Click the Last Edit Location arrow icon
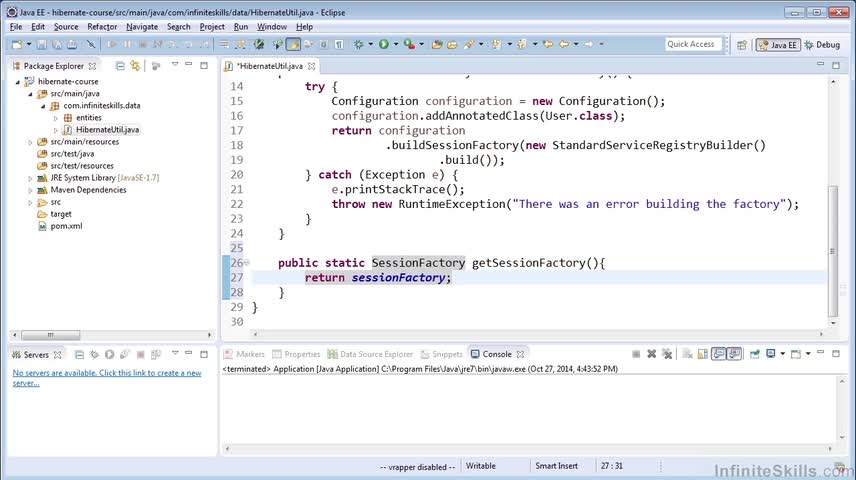Screen dimensions: 856x480 click(x=548, y=44)
